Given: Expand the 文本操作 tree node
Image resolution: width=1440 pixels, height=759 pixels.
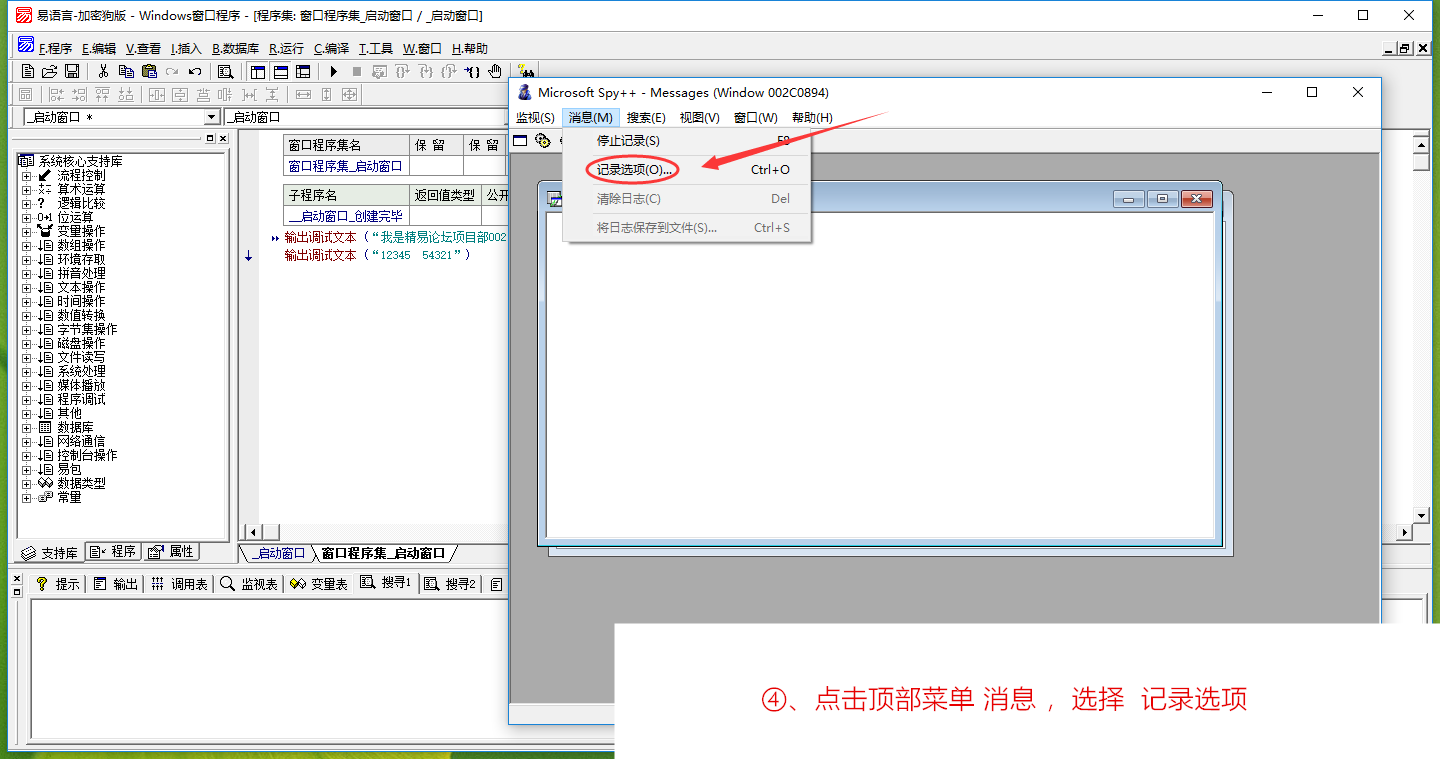Looking at the screenshot, I should click(x=26, y=287).
